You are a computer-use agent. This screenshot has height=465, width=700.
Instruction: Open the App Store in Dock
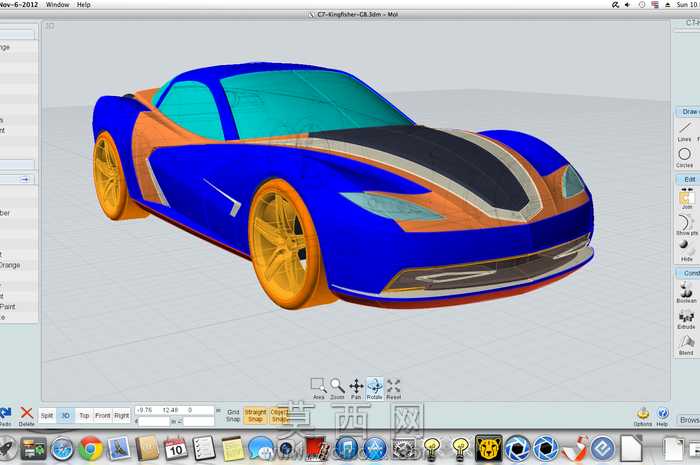[376, 448]
